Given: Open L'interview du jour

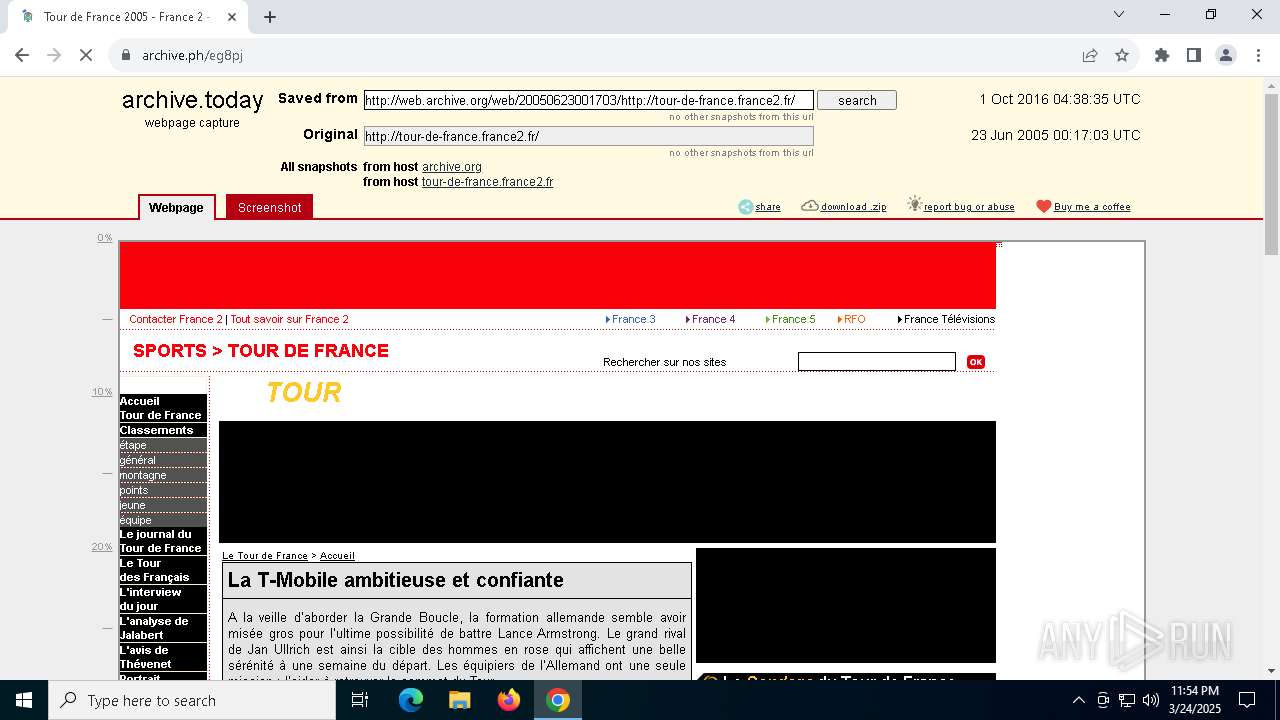Looking at the screenshot, I should point(163,599).
